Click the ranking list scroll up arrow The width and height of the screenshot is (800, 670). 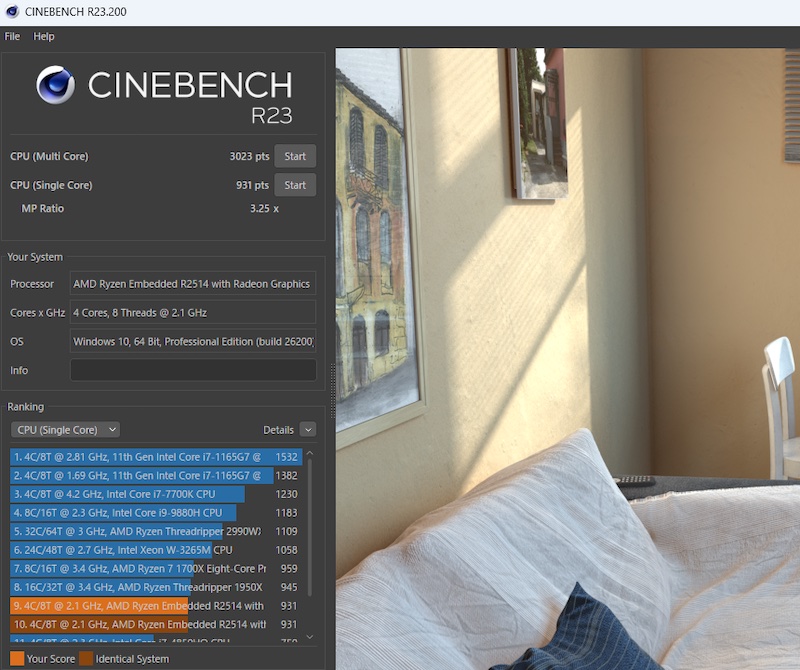pos(309,453)
